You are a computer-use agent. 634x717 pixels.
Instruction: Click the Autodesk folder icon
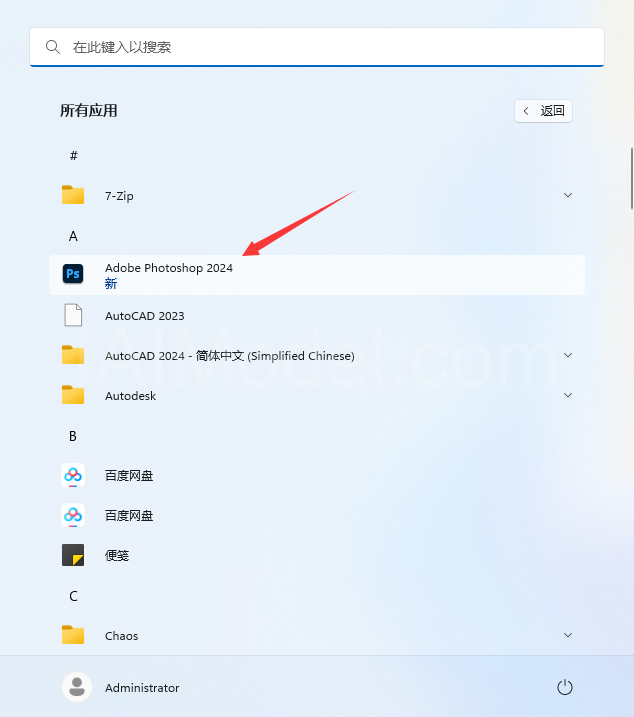tap(73, 395)
